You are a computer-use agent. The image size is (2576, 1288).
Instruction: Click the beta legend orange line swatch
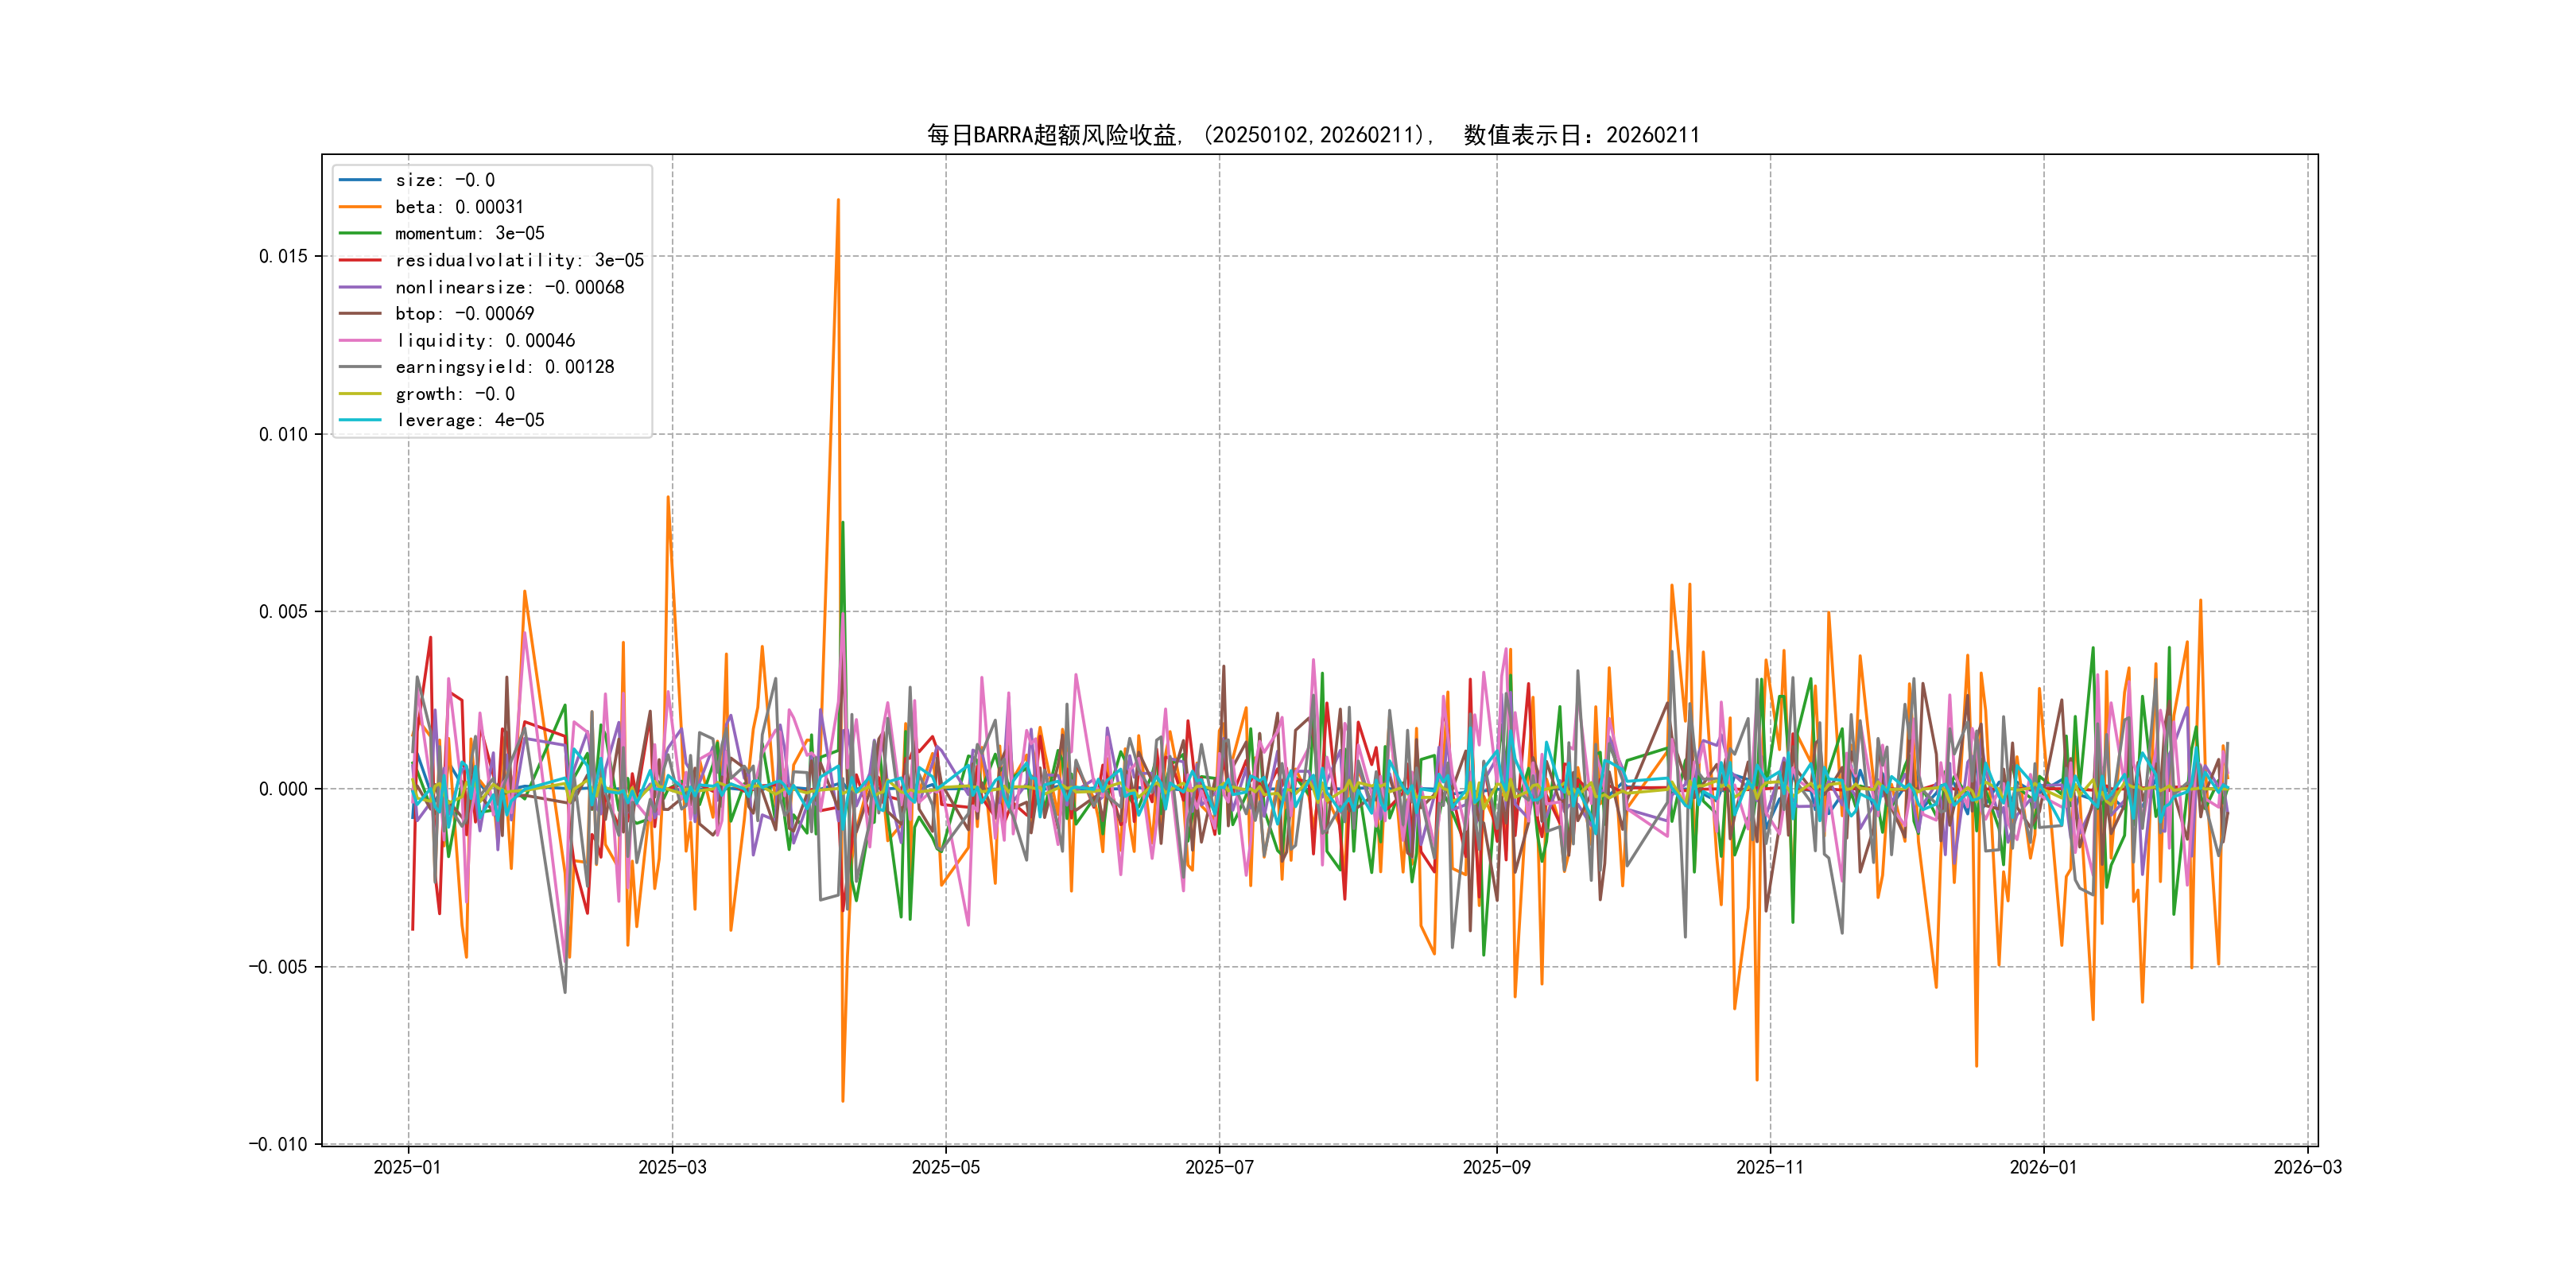click(x=360, y=207)
